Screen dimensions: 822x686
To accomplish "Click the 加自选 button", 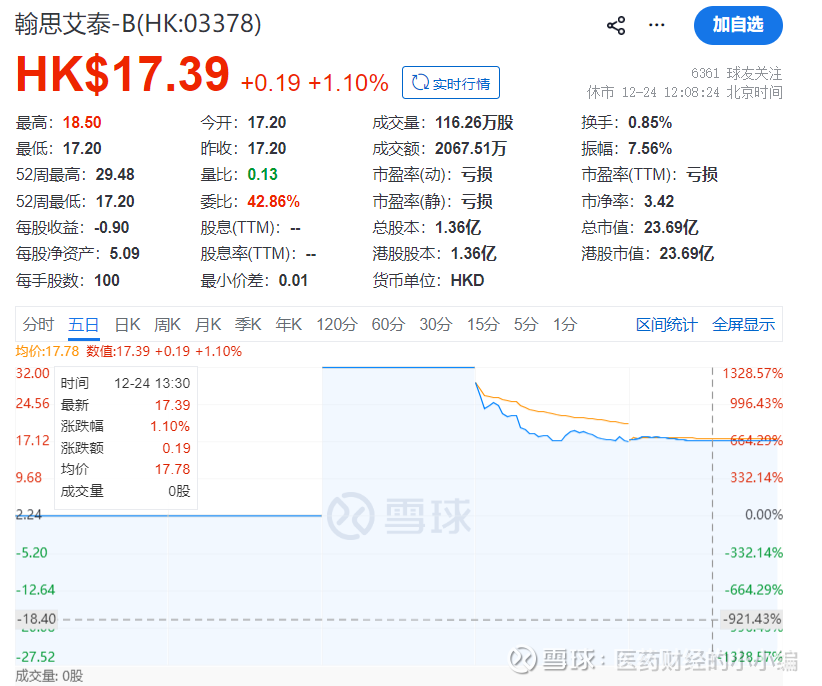I will [x=738, y=26].
